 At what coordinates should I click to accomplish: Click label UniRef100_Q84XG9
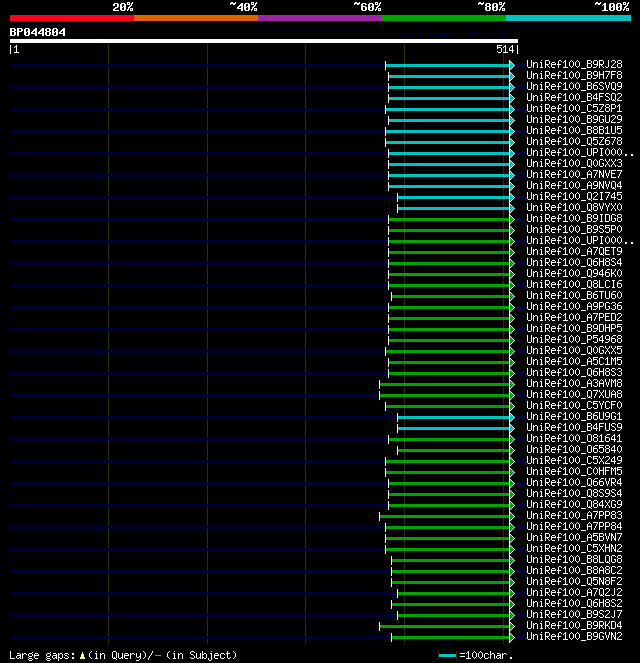pos(574,504)
